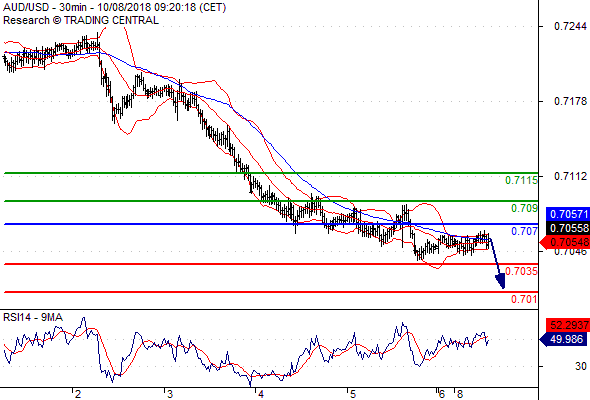This screenshot has height=400, width=590.
Task: Select the green 0.7115 resistance label
Action: pyautogui.click(x=521, y=180)
